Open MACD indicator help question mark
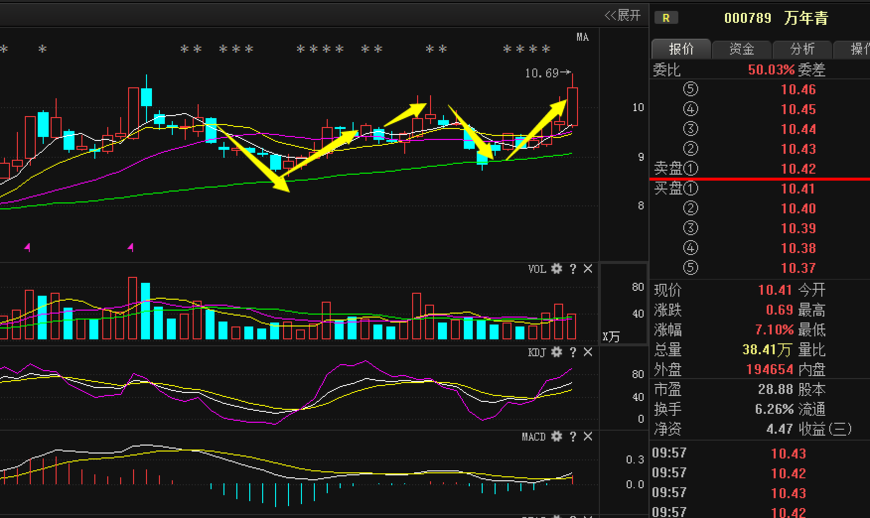Image resolution: width=870 pixels, height=518 pixels. tap(573, 436)
